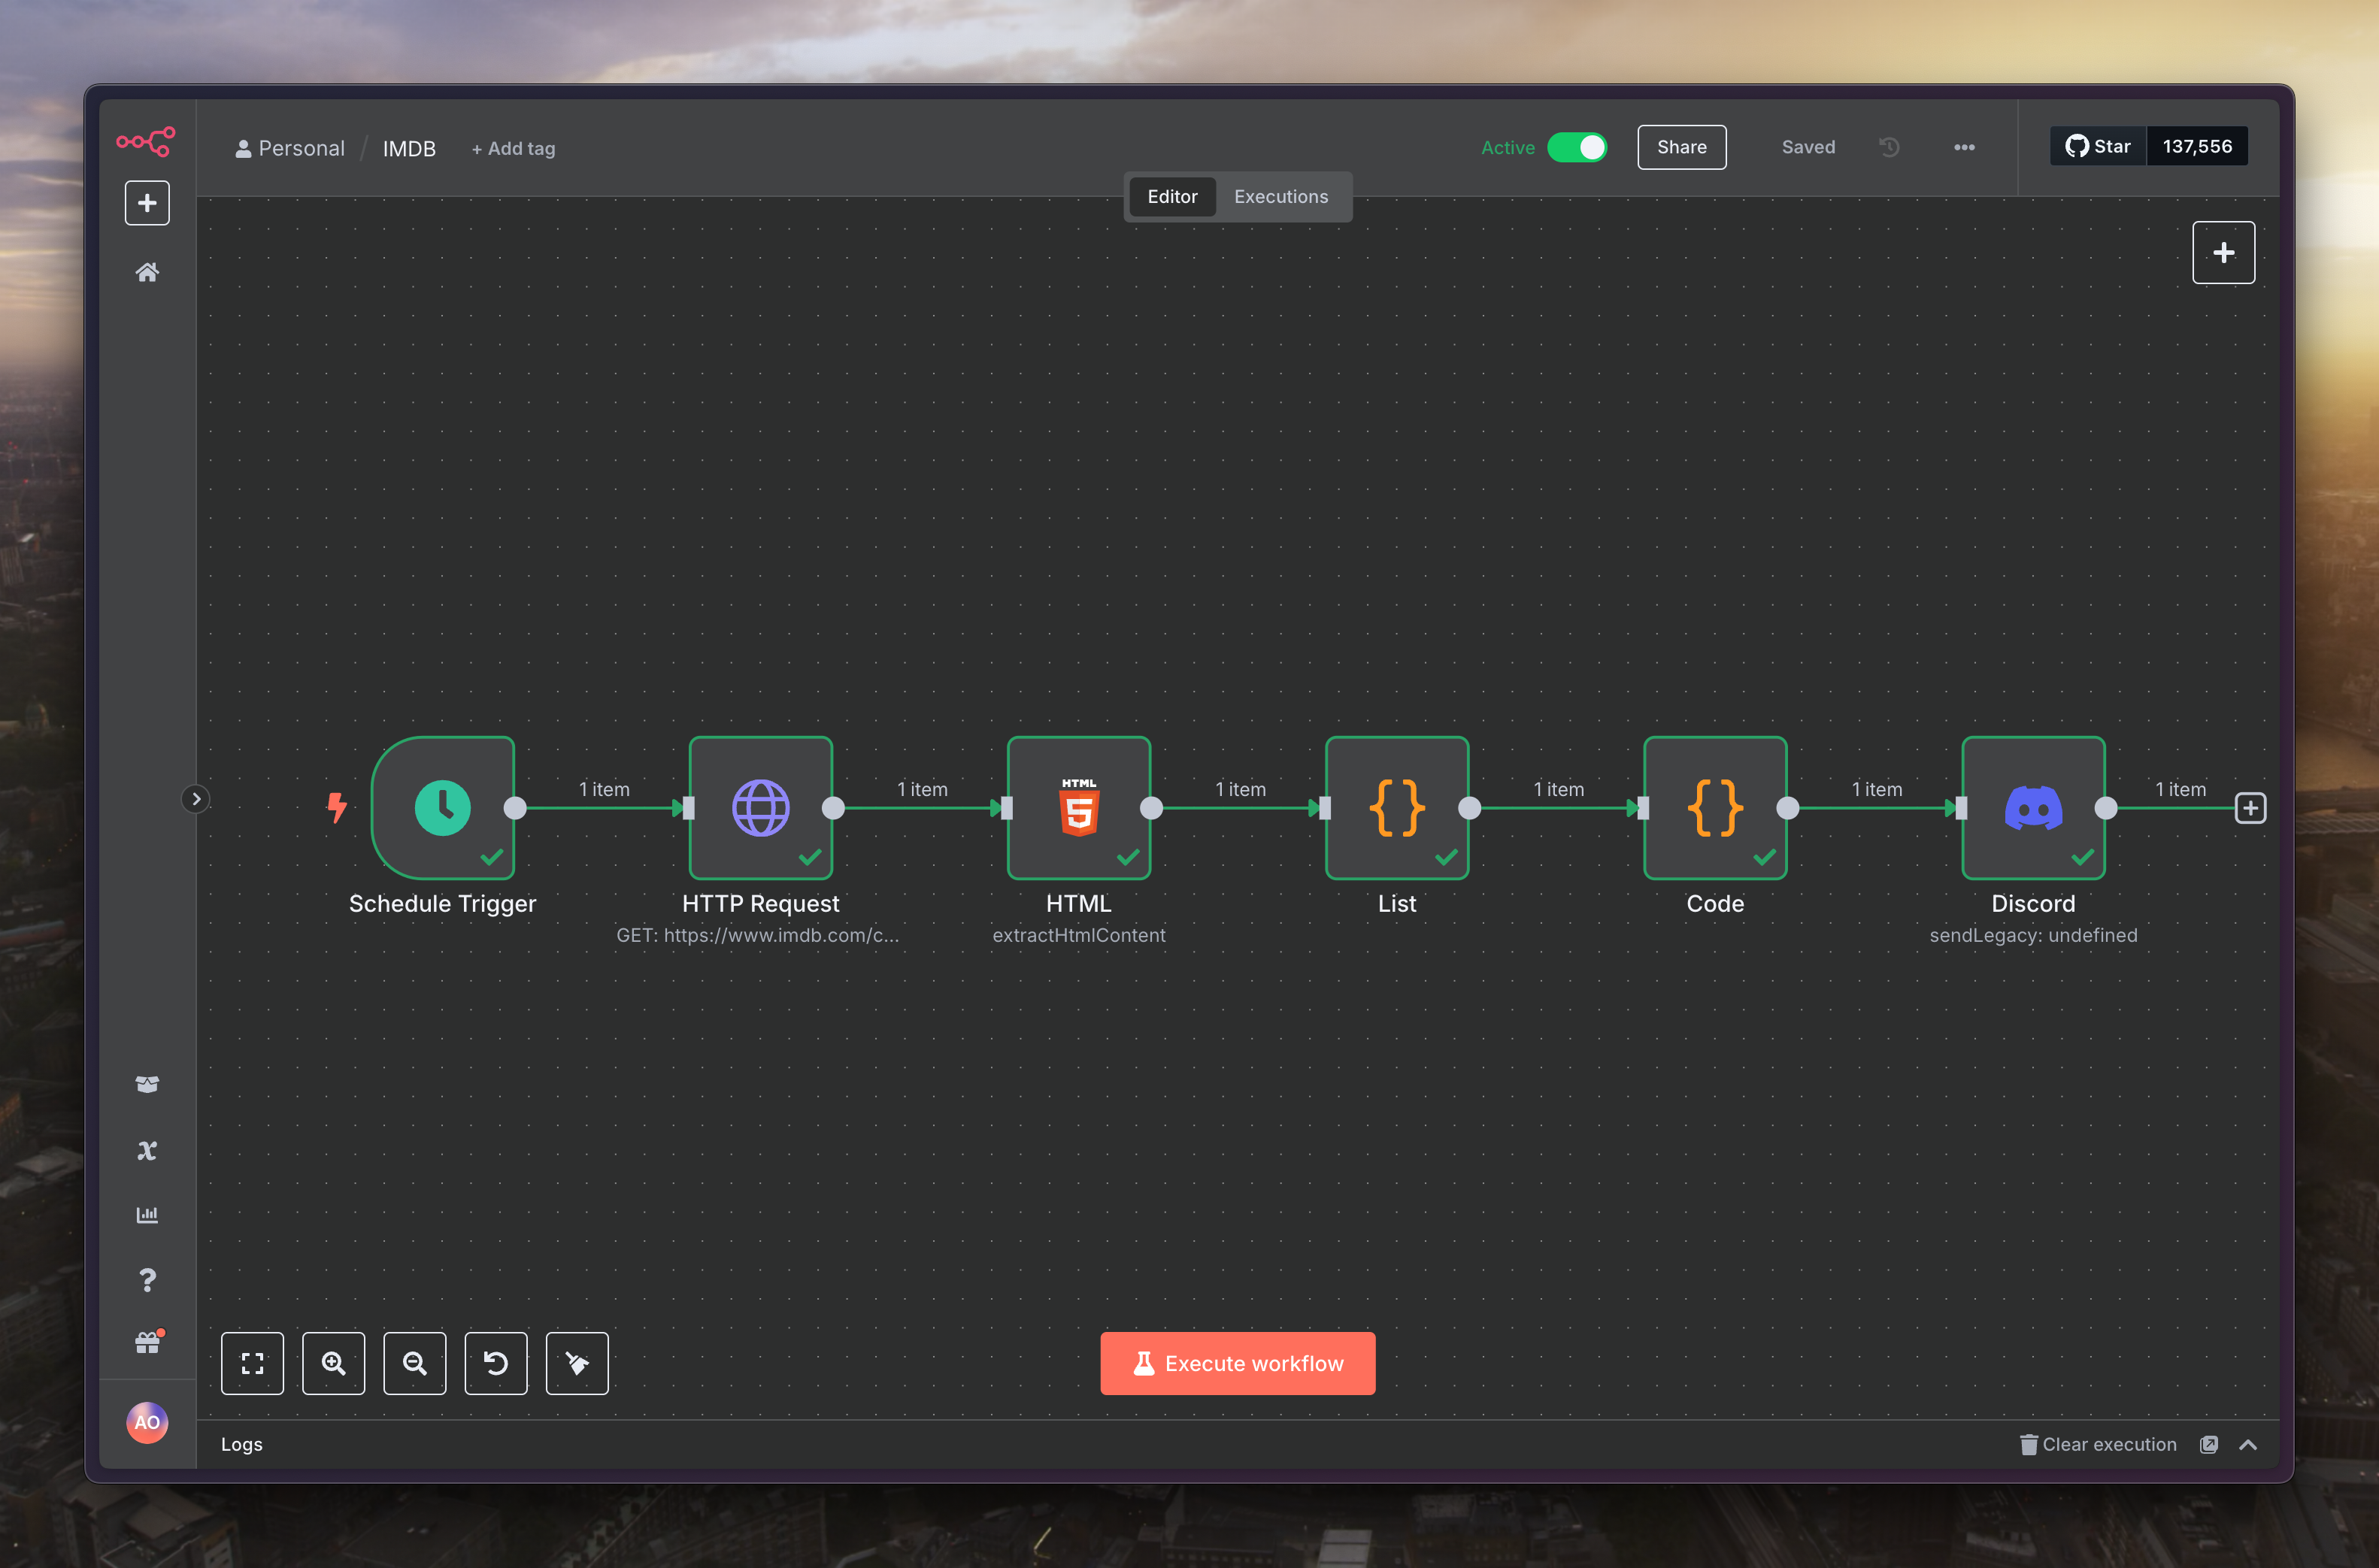Switch to the Executions tab
Screen dimensions: 2379x1568
point(1280,197)
